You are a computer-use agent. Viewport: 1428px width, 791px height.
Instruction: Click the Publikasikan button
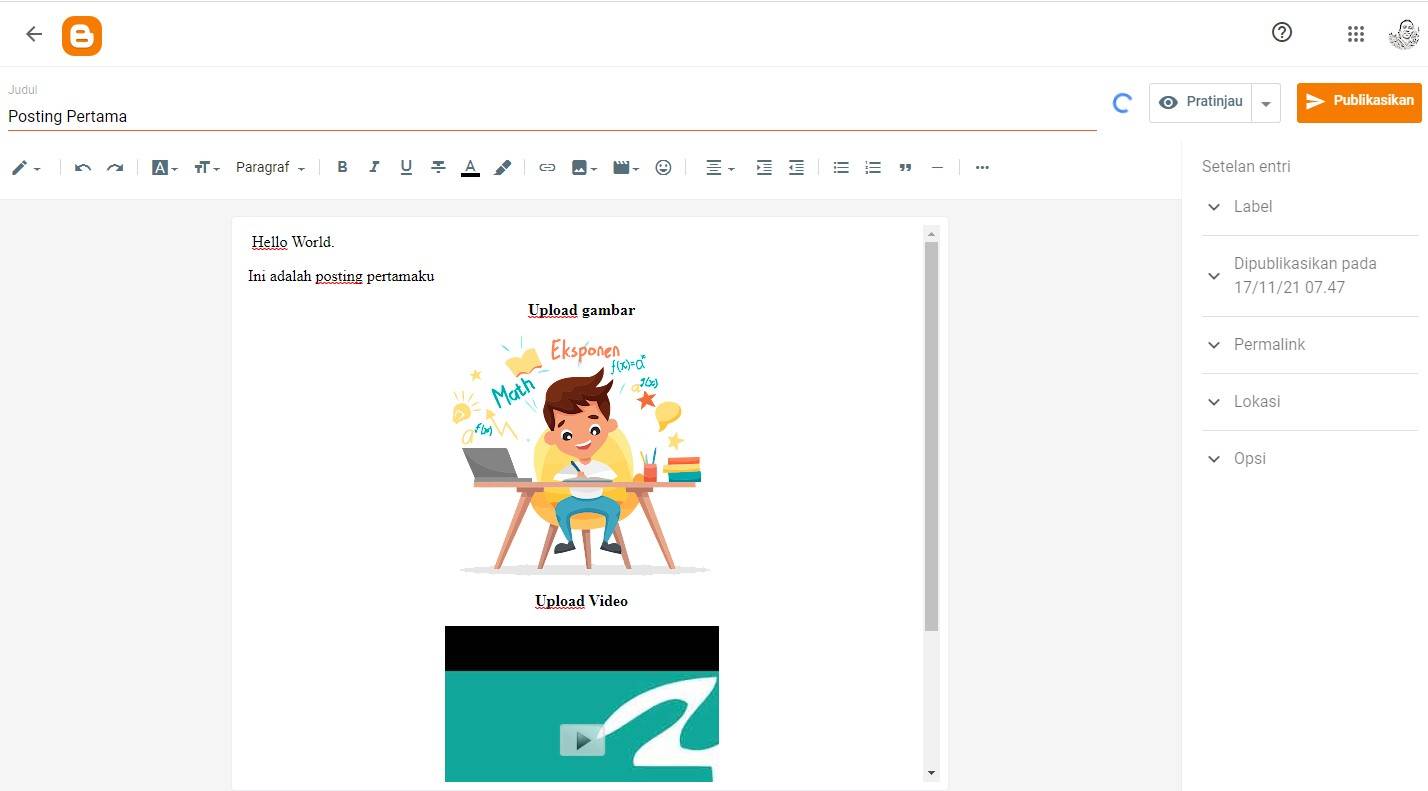click(1358, 102)
